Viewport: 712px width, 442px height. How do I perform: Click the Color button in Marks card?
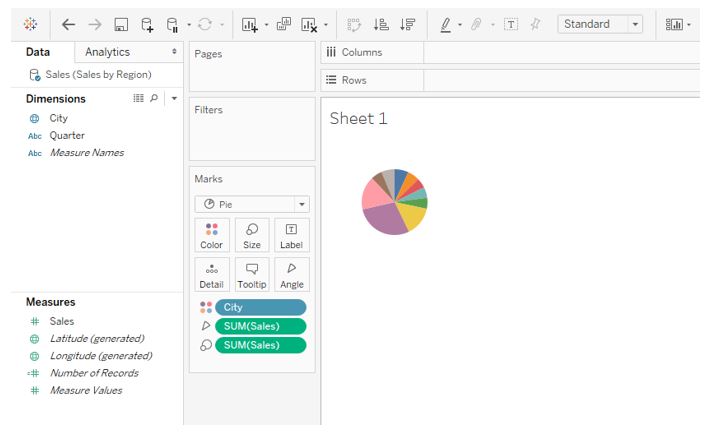pos(212,235)
